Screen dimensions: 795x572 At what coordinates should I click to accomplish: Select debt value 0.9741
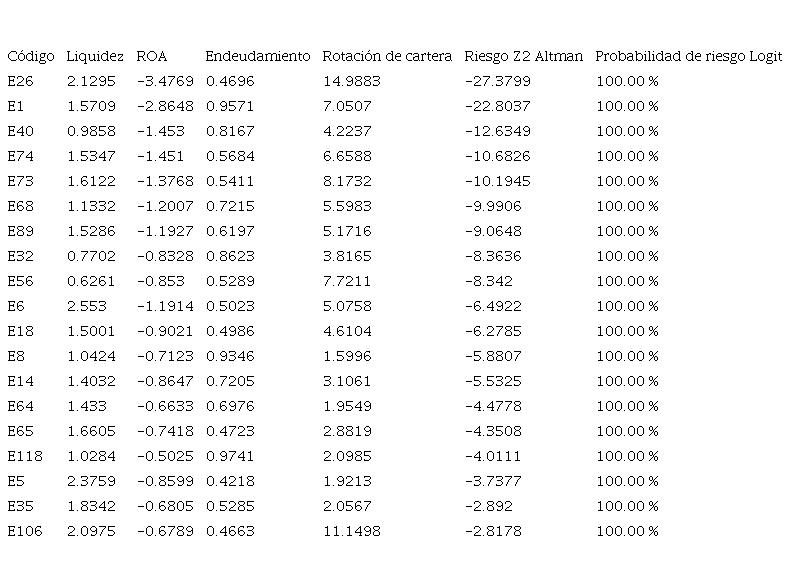pos(230,456)
